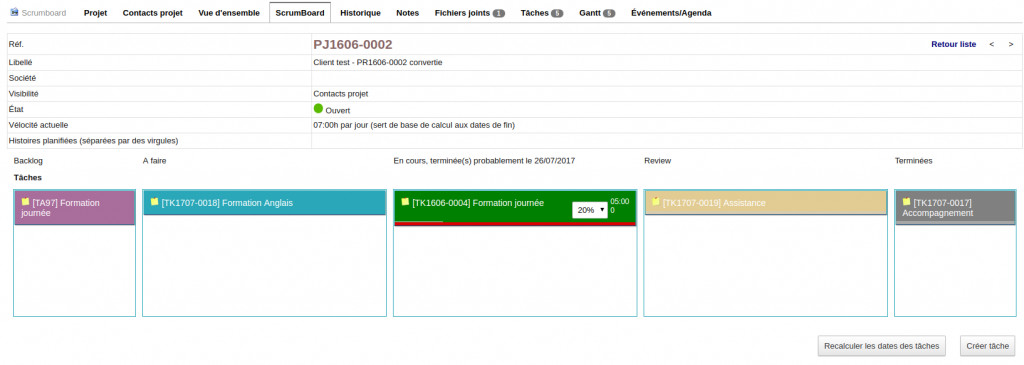Screen dimensions: 1024x365
Task: Click yellow note icon on TK1606-0004 card
Action: coord(406,202)
